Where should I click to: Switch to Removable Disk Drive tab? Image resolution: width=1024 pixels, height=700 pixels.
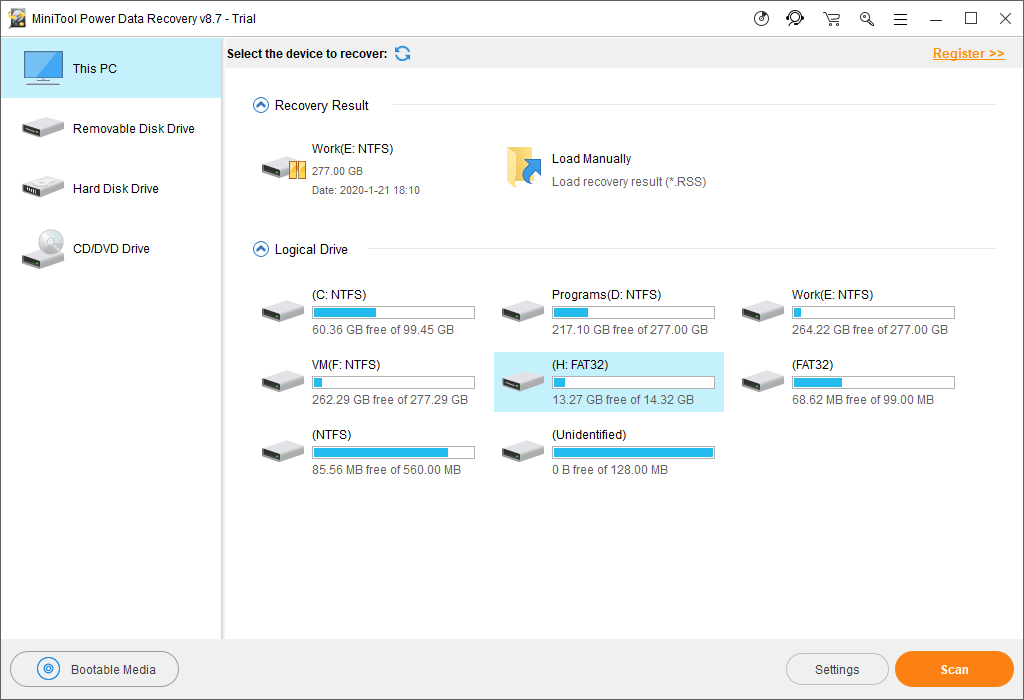pyautogui.click(x=111, y=129)
